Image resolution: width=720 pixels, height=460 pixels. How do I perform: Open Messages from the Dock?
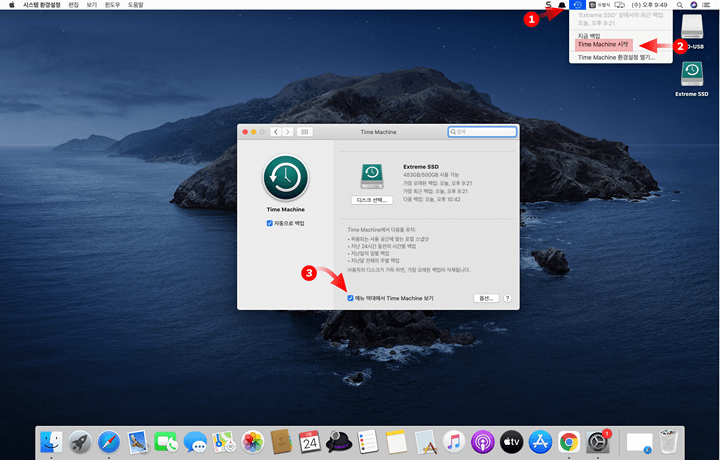coord(195,442)
